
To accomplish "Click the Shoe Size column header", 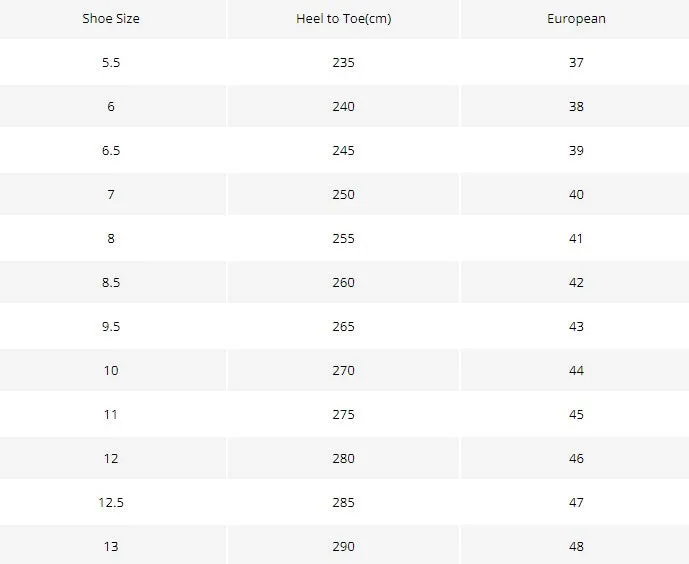I will tap(111, 18).
